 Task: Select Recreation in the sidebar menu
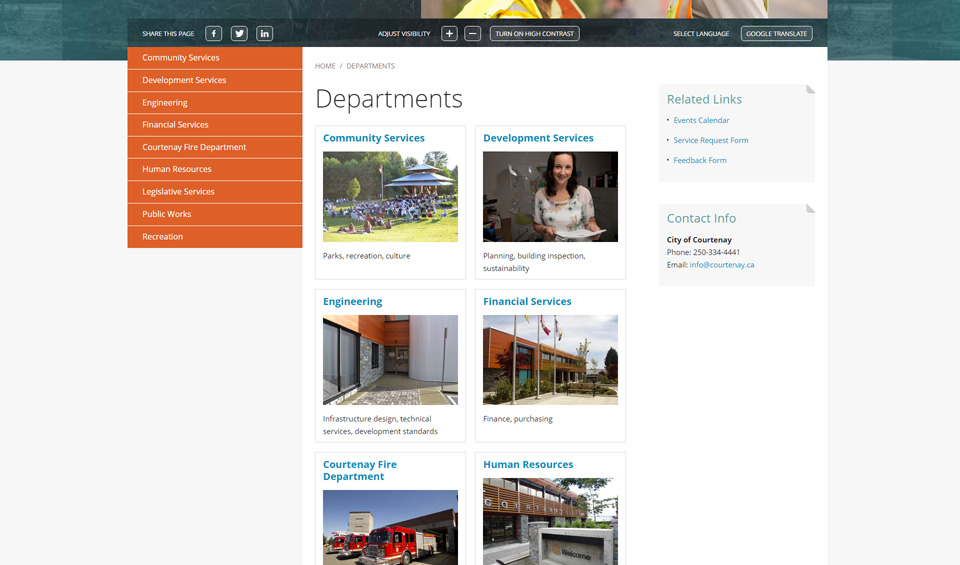(163, 237)
